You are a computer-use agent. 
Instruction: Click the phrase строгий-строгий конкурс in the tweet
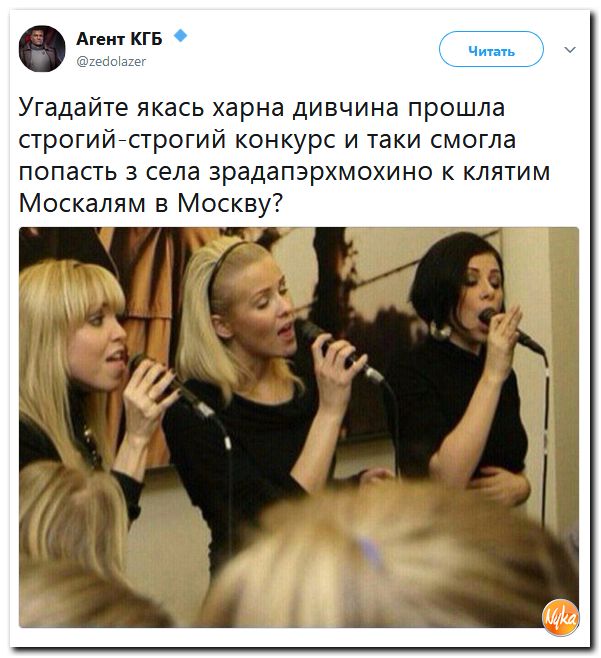pyautogui.click(x=177, y=140)
